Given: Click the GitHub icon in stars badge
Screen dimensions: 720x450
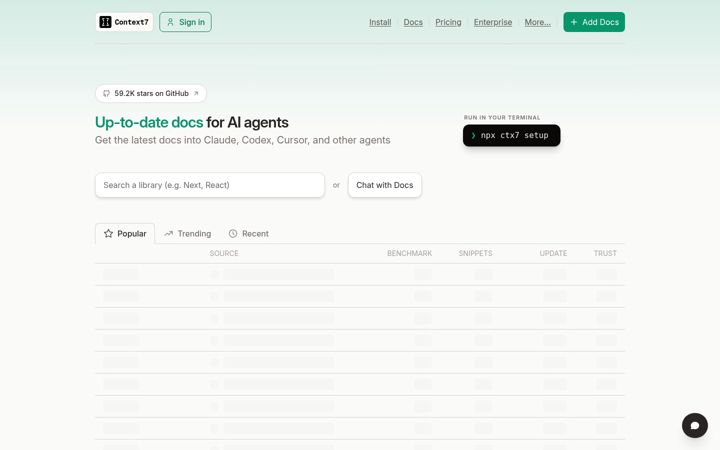Looking at the screenshot, I should (x=107, y=93).
